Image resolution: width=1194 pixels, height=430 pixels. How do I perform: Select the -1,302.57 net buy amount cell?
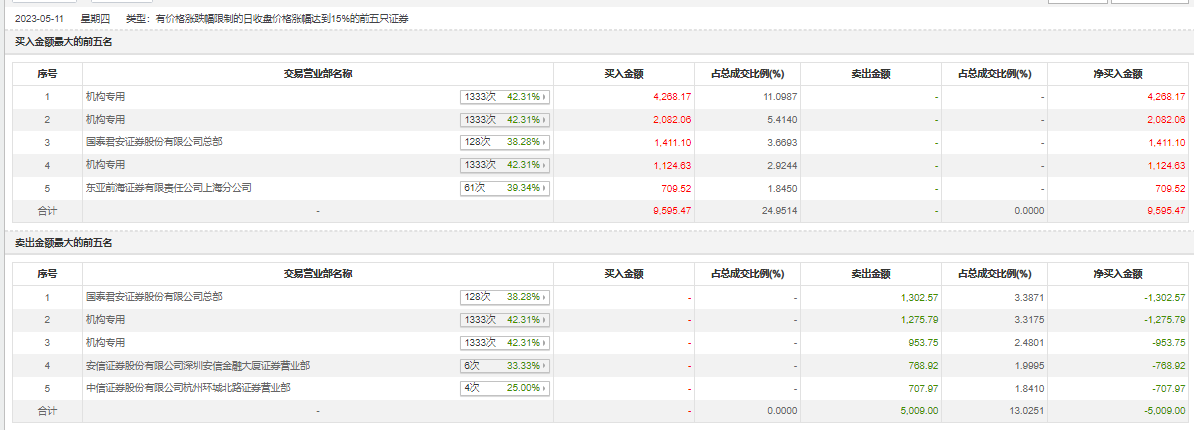click(x=1160, y=297)
